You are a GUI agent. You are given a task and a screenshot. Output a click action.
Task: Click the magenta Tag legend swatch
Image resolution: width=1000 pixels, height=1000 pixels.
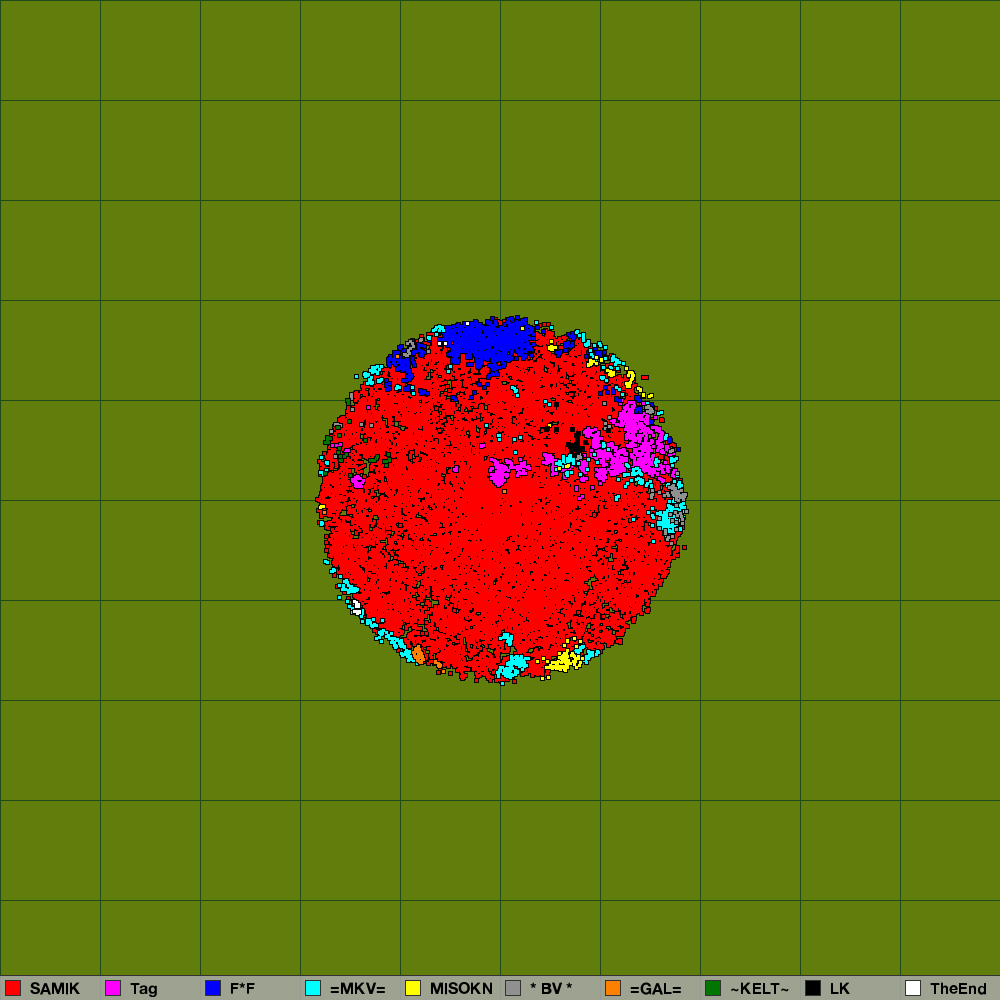(x=113, y=988)
